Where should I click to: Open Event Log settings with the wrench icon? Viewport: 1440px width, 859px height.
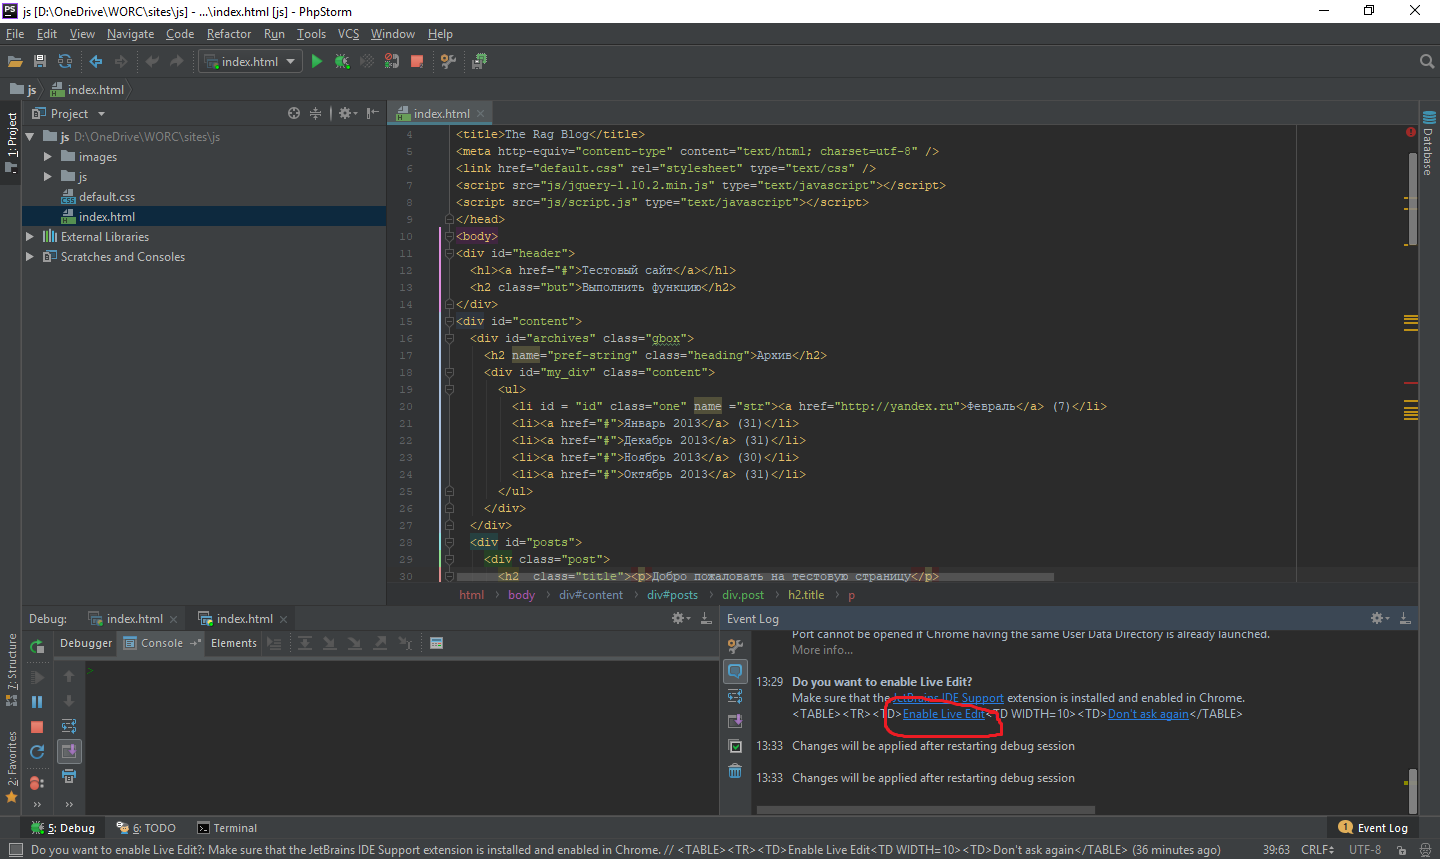tap(735, 646)
